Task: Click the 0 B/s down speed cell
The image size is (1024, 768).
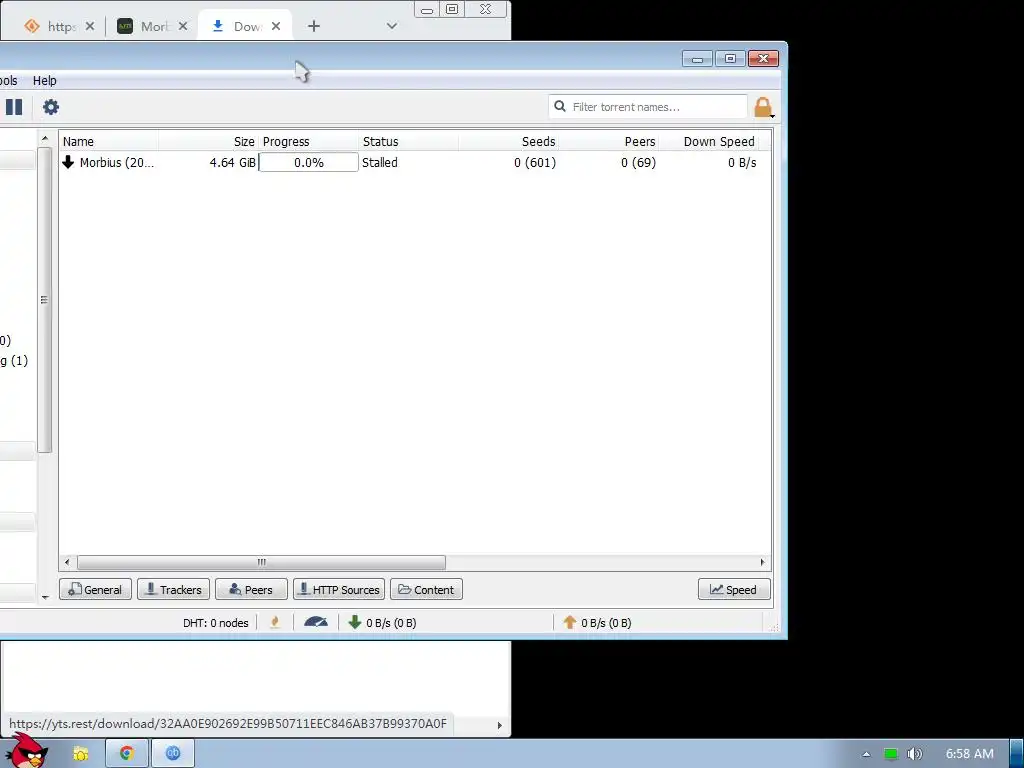Action: (742, 163)
